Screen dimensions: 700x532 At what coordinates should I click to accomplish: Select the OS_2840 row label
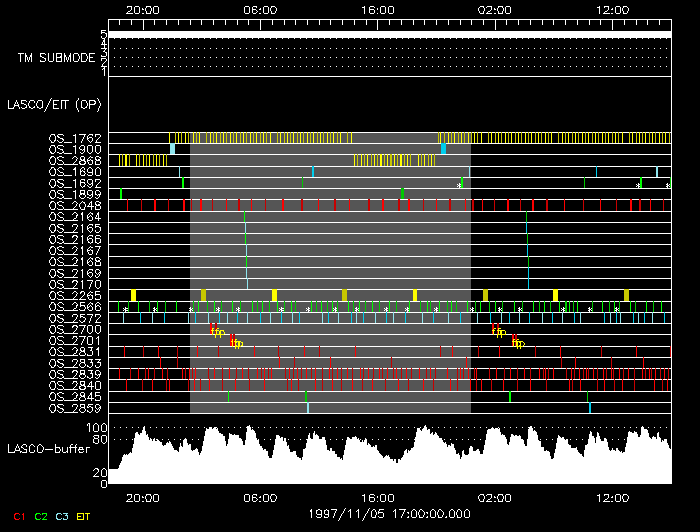click(75, 386)
